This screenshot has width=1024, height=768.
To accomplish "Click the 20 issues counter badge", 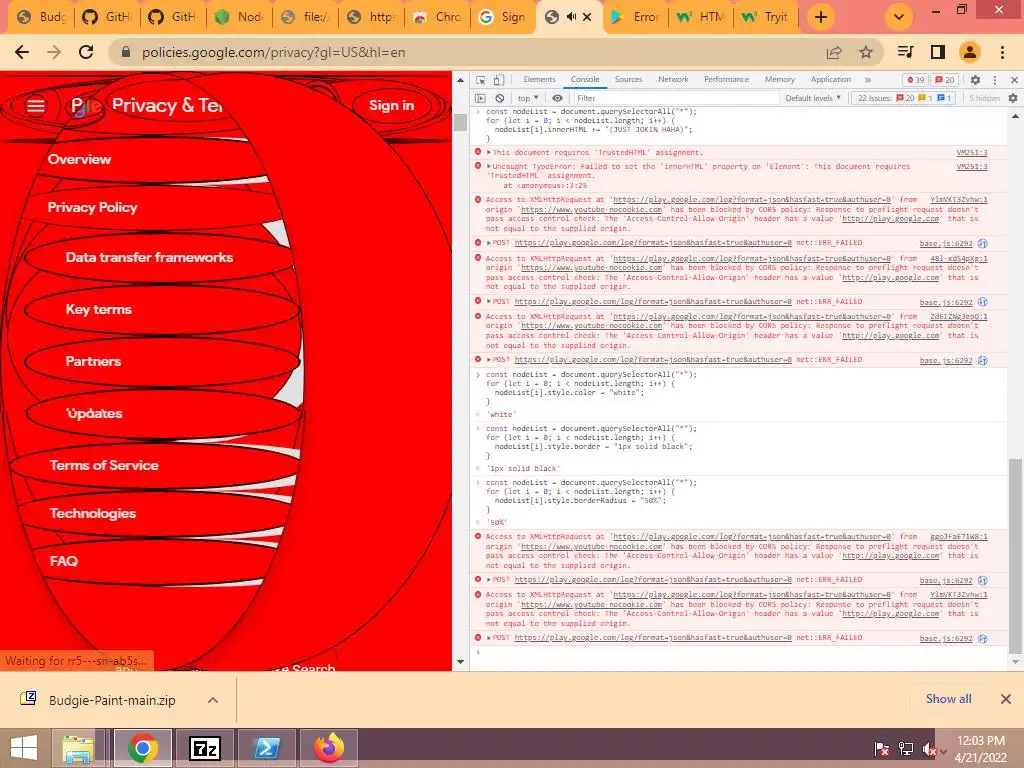I will click(x=945, y=80).
